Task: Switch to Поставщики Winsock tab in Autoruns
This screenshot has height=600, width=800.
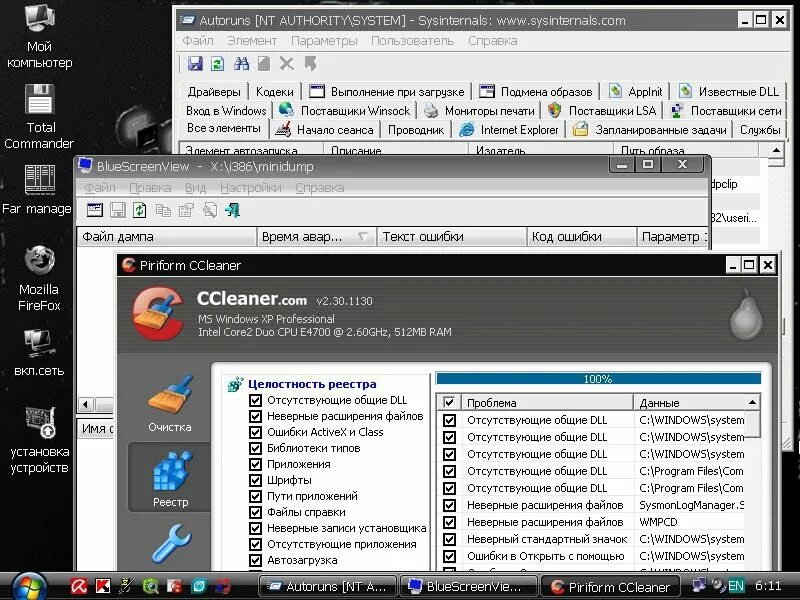Action: tap(345, 111)
